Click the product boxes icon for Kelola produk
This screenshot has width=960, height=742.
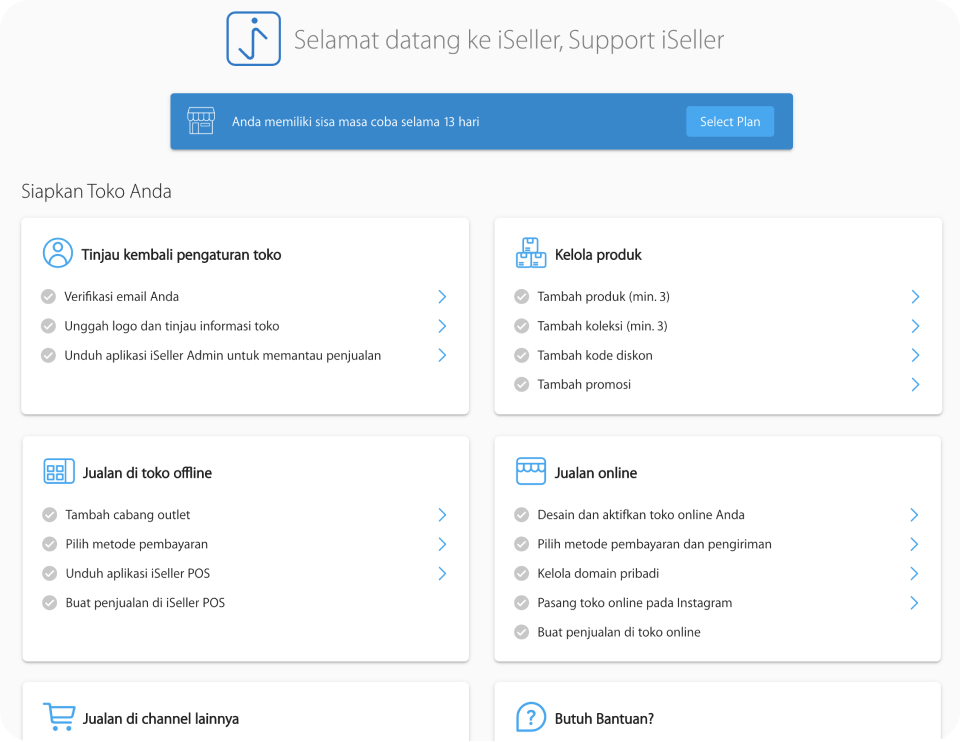click(x=531, y=253)
